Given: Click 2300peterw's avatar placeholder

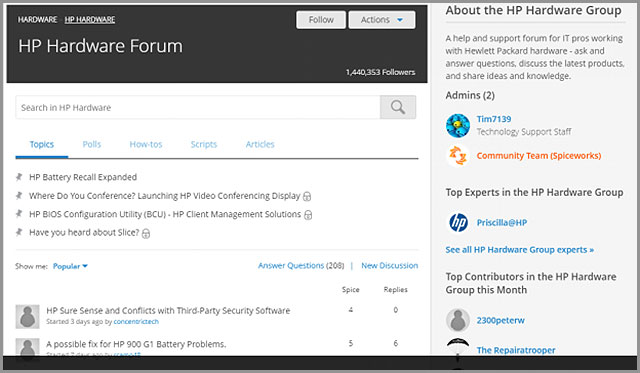Looking at the screenshot, I should click(x=458, y=320).
